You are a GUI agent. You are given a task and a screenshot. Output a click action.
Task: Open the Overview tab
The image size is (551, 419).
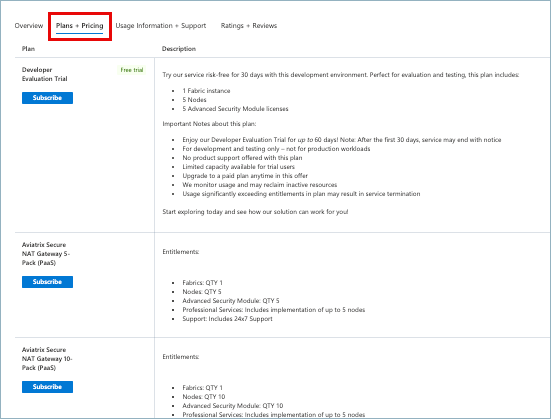pos(29,26)
